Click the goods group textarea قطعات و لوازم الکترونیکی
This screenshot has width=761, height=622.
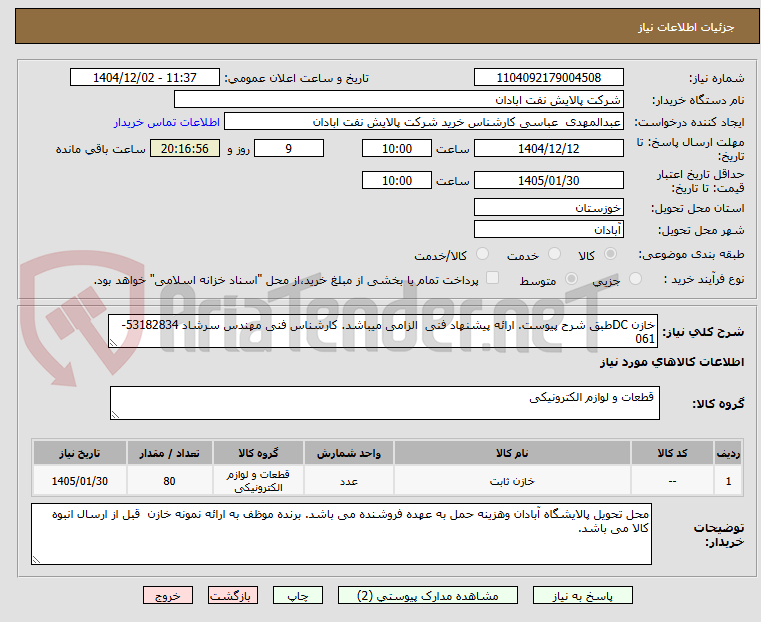tap(385, 403)
